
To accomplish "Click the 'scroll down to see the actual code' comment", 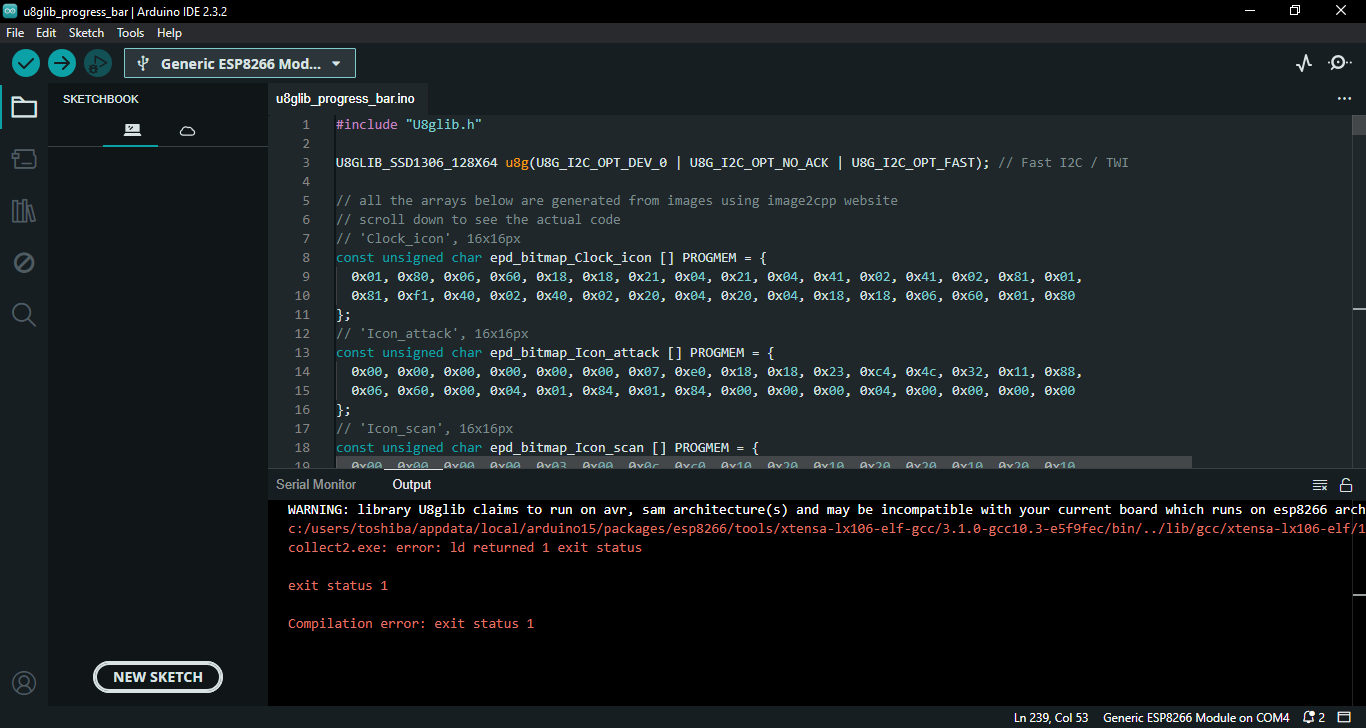I will 478,219.
